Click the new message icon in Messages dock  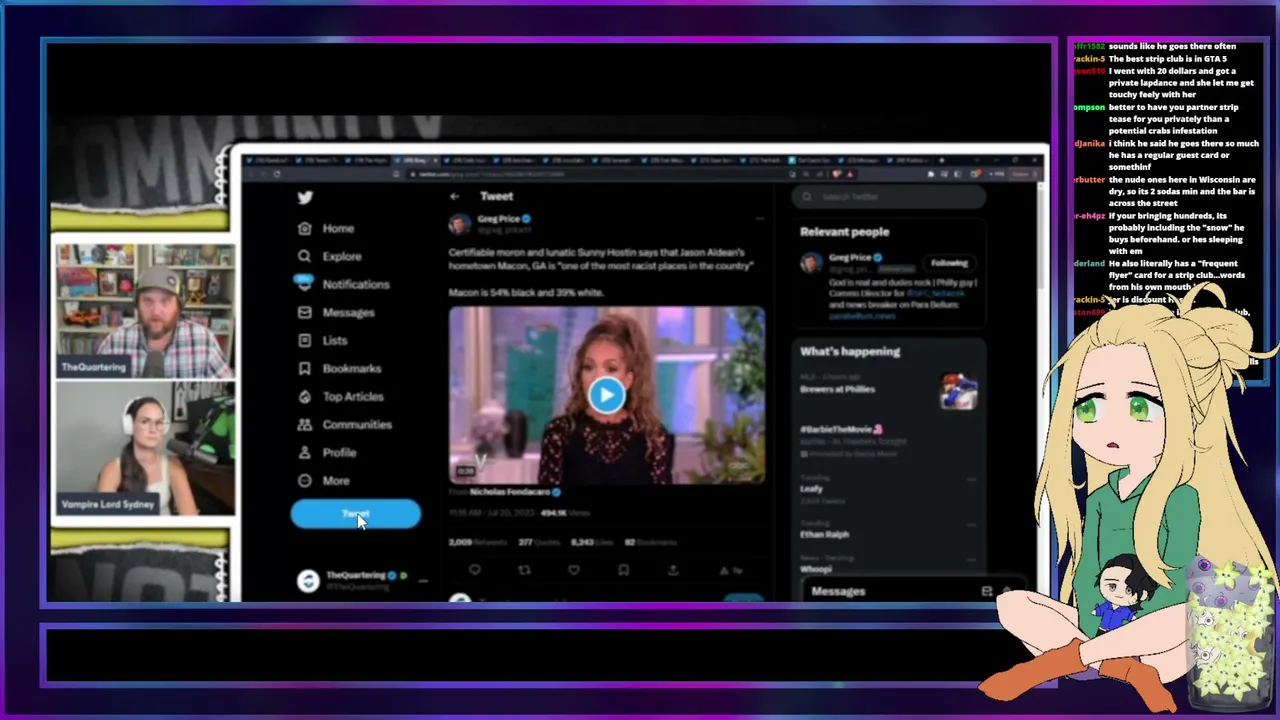coord(987,591)
